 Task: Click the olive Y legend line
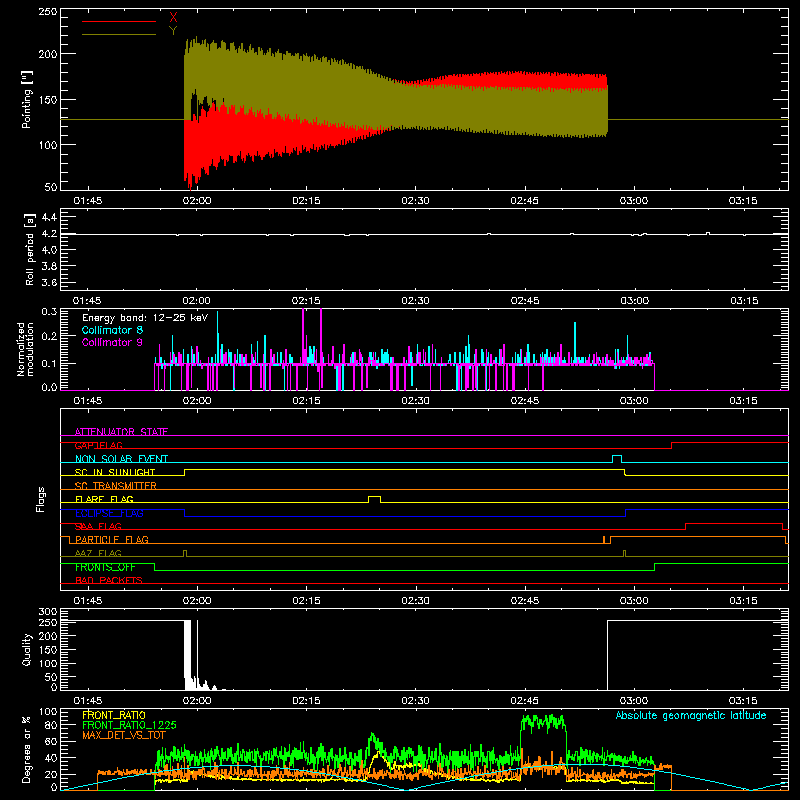[119, 35]
